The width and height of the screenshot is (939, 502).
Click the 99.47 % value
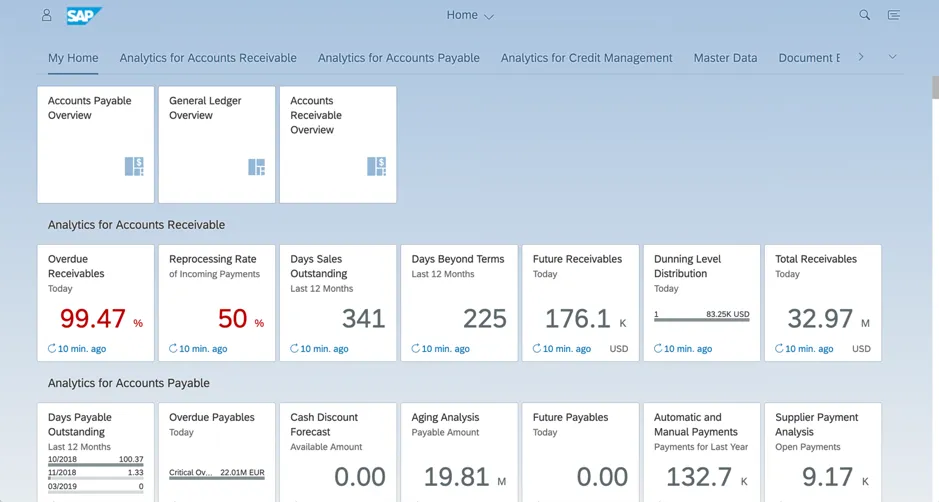(x=101, y=319)
